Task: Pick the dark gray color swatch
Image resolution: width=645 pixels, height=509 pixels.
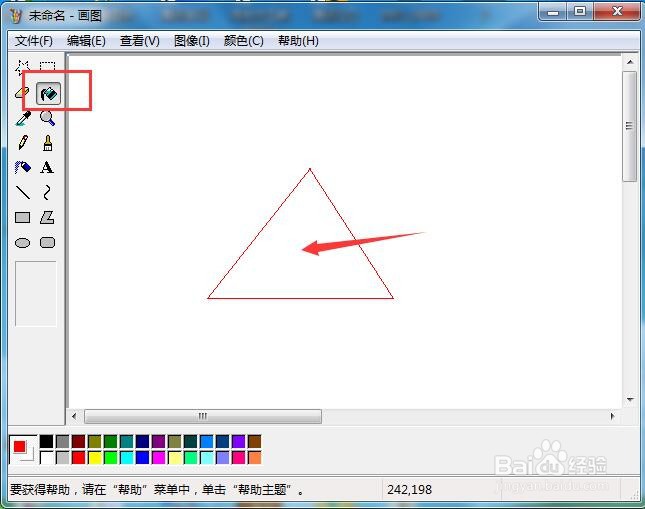Action: click(x=63, y=442)
